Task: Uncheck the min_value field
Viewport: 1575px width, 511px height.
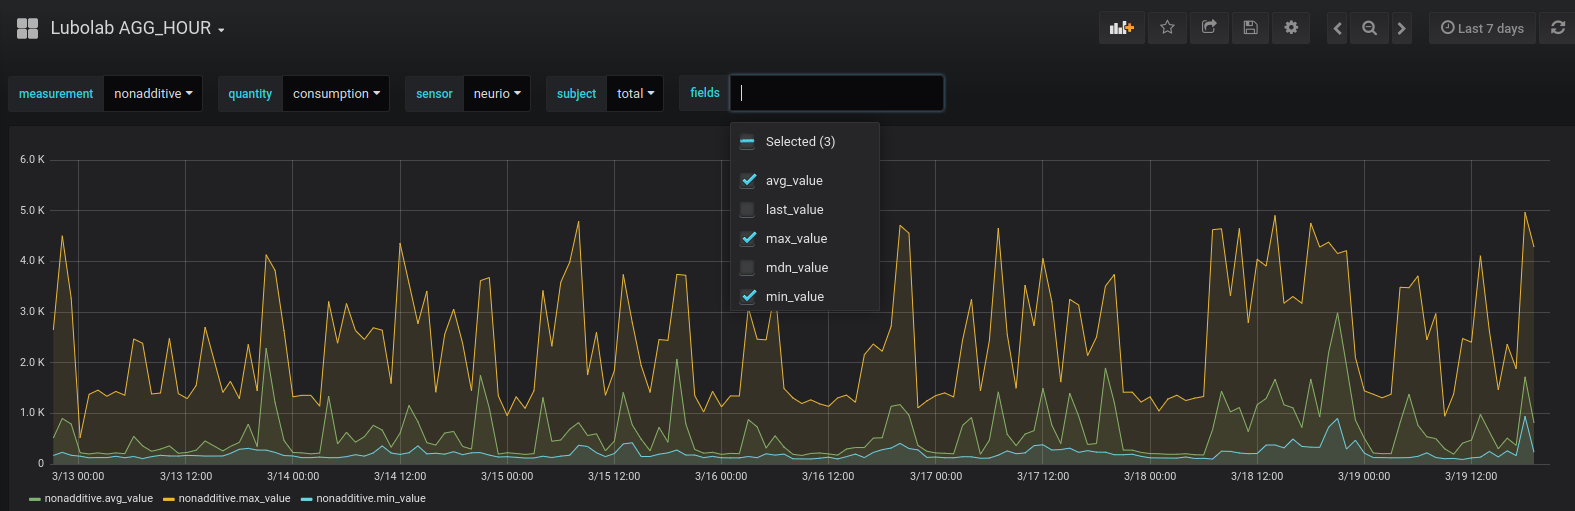Action: tap(747, 296)
